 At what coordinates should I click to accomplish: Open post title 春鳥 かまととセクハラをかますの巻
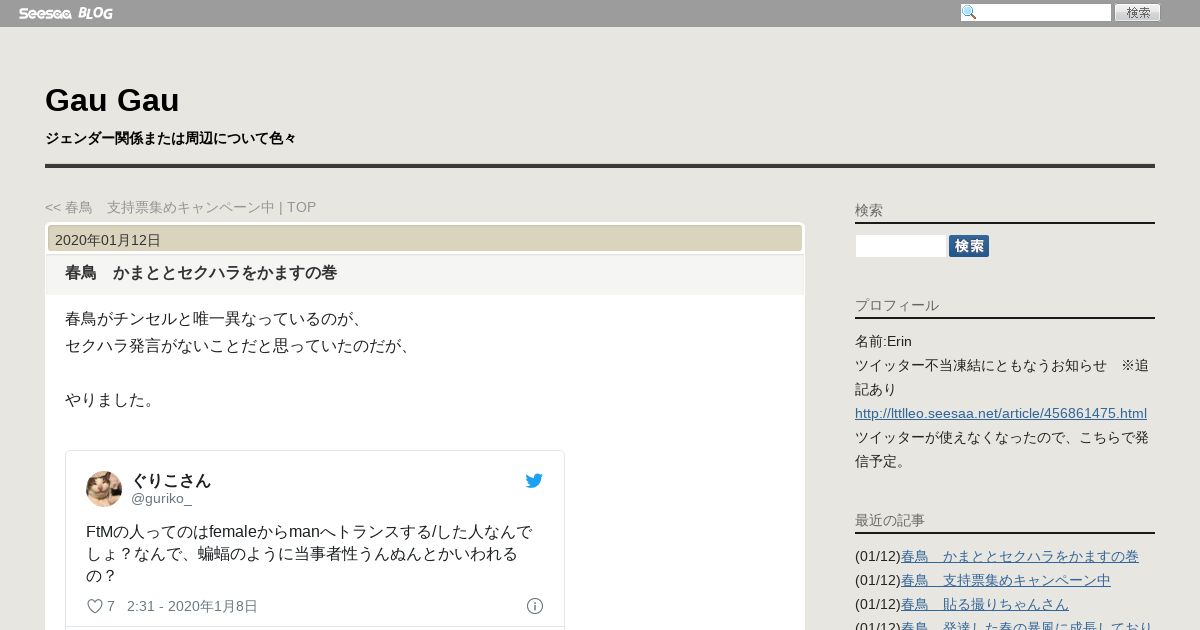[x=201, y=273]
